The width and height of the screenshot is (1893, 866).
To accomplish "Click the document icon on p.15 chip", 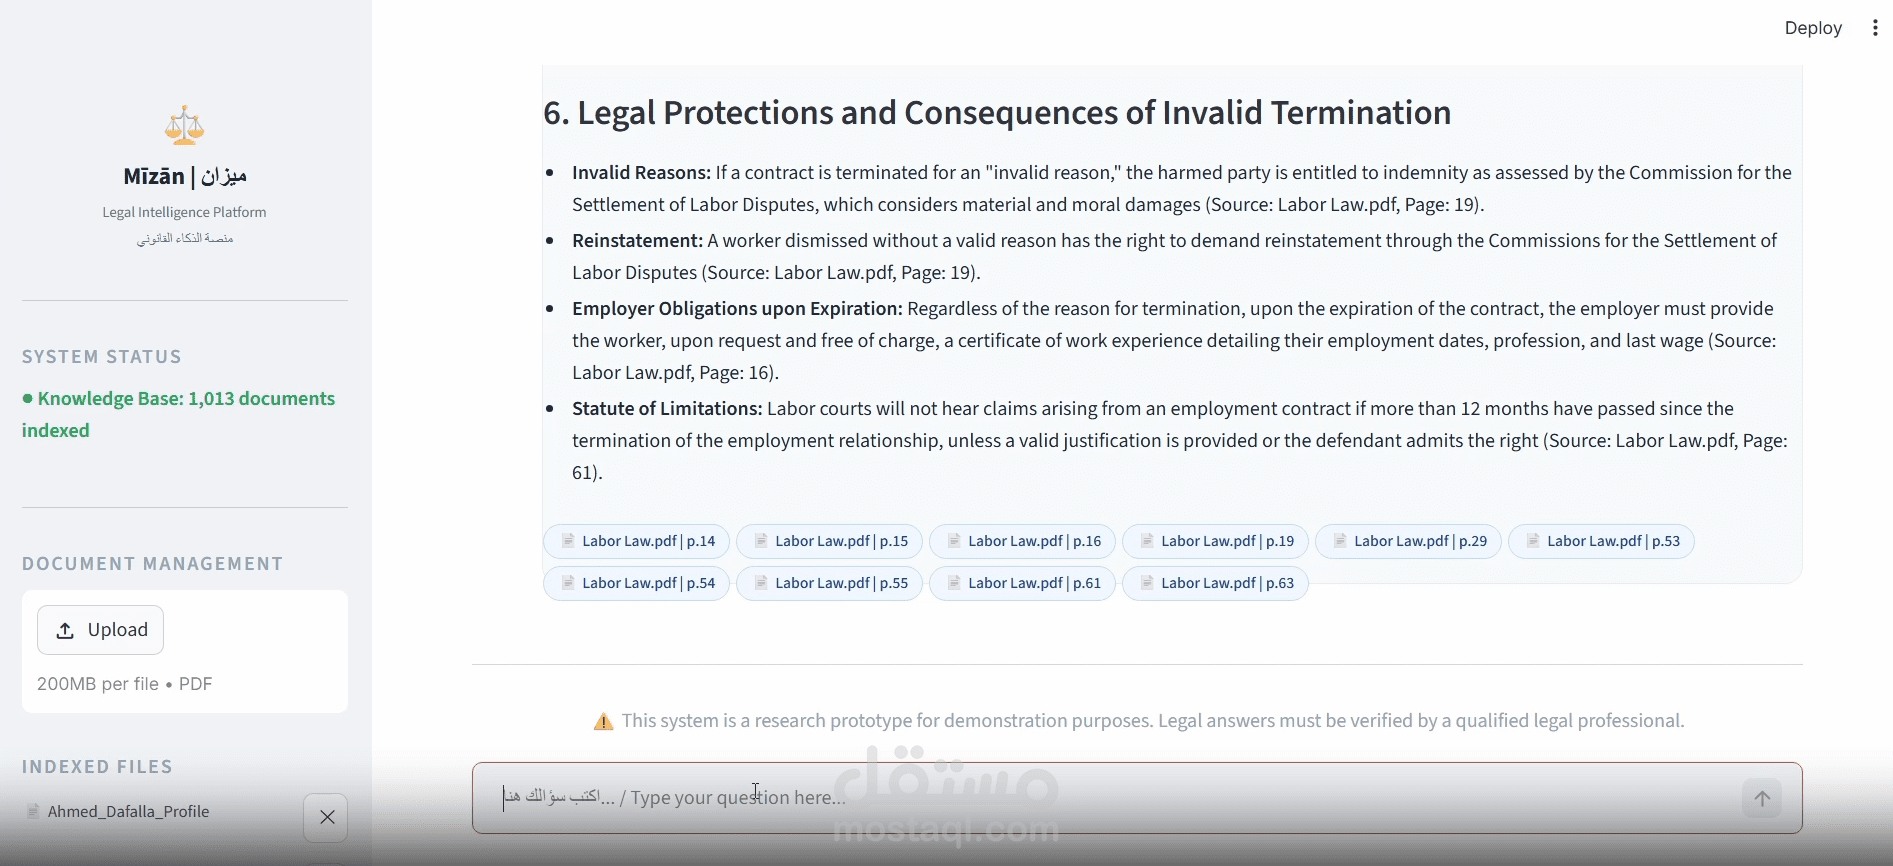I will [761, 541].
